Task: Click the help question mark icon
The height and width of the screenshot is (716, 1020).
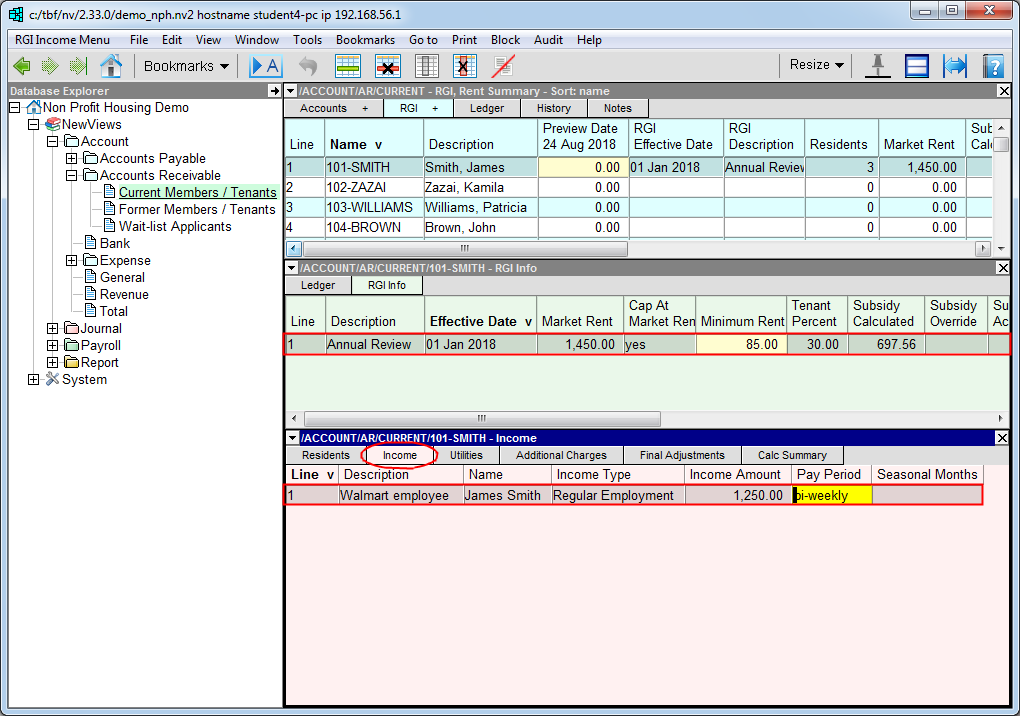Action: [x=992, y=66]
